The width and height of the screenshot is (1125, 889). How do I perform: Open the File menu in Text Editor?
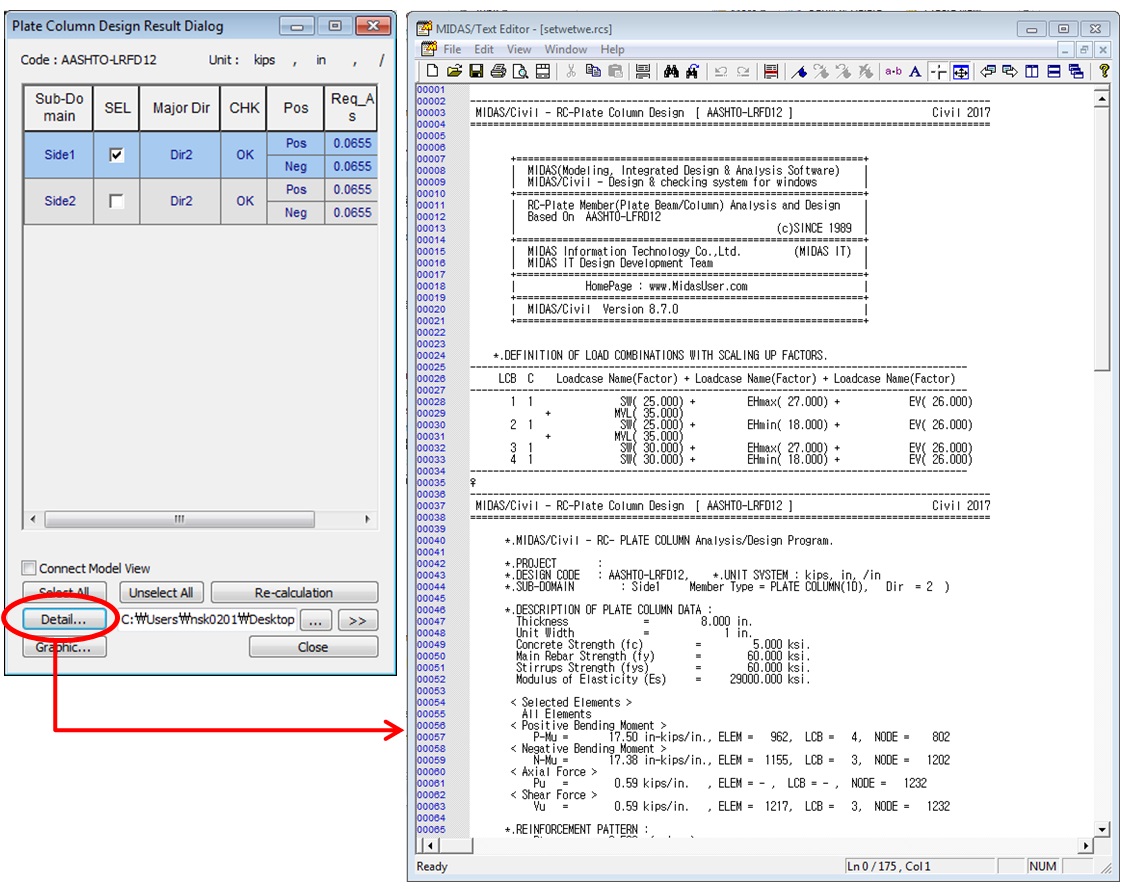pos(452,49)
